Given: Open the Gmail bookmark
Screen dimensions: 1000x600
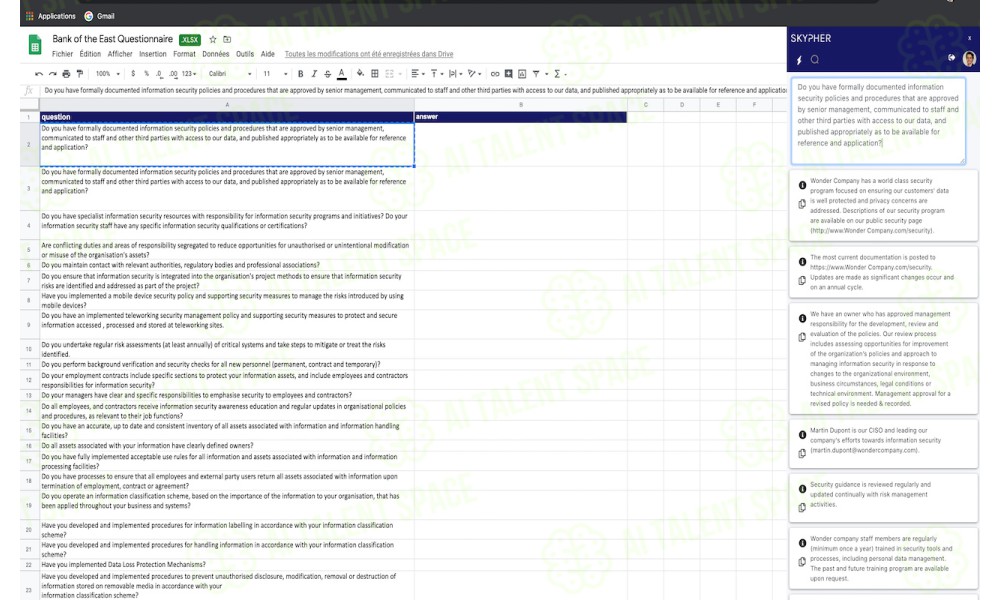Looking at the screenshot, I should pyautogui.click(x=99, y=16).
